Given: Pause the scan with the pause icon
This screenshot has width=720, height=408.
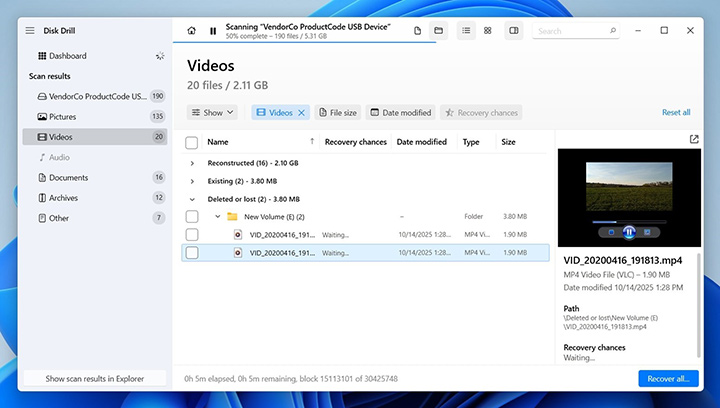Looking at the screenshot, I should [213, 31].
